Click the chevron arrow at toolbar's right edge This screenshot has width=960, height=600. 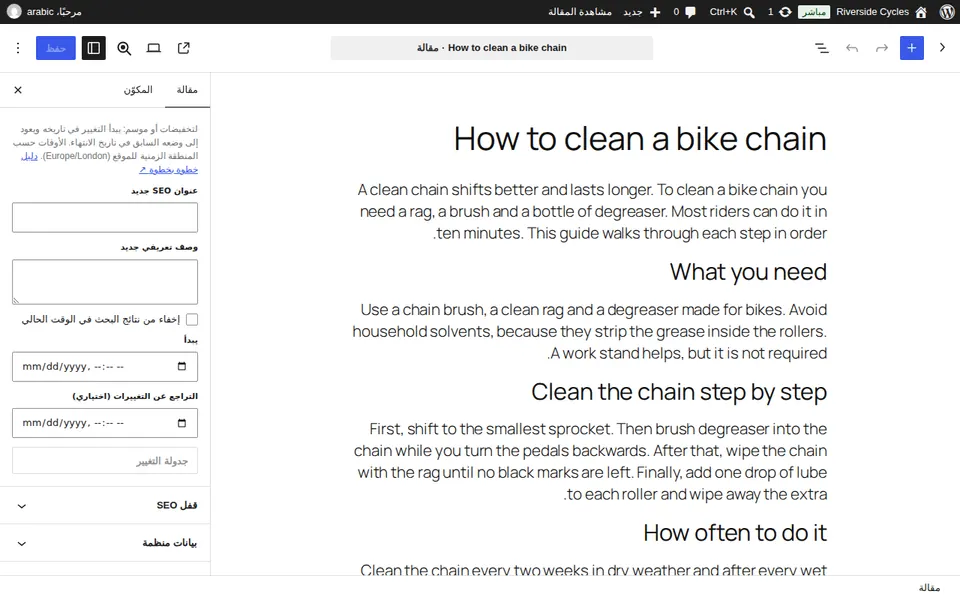click(942, 48)
